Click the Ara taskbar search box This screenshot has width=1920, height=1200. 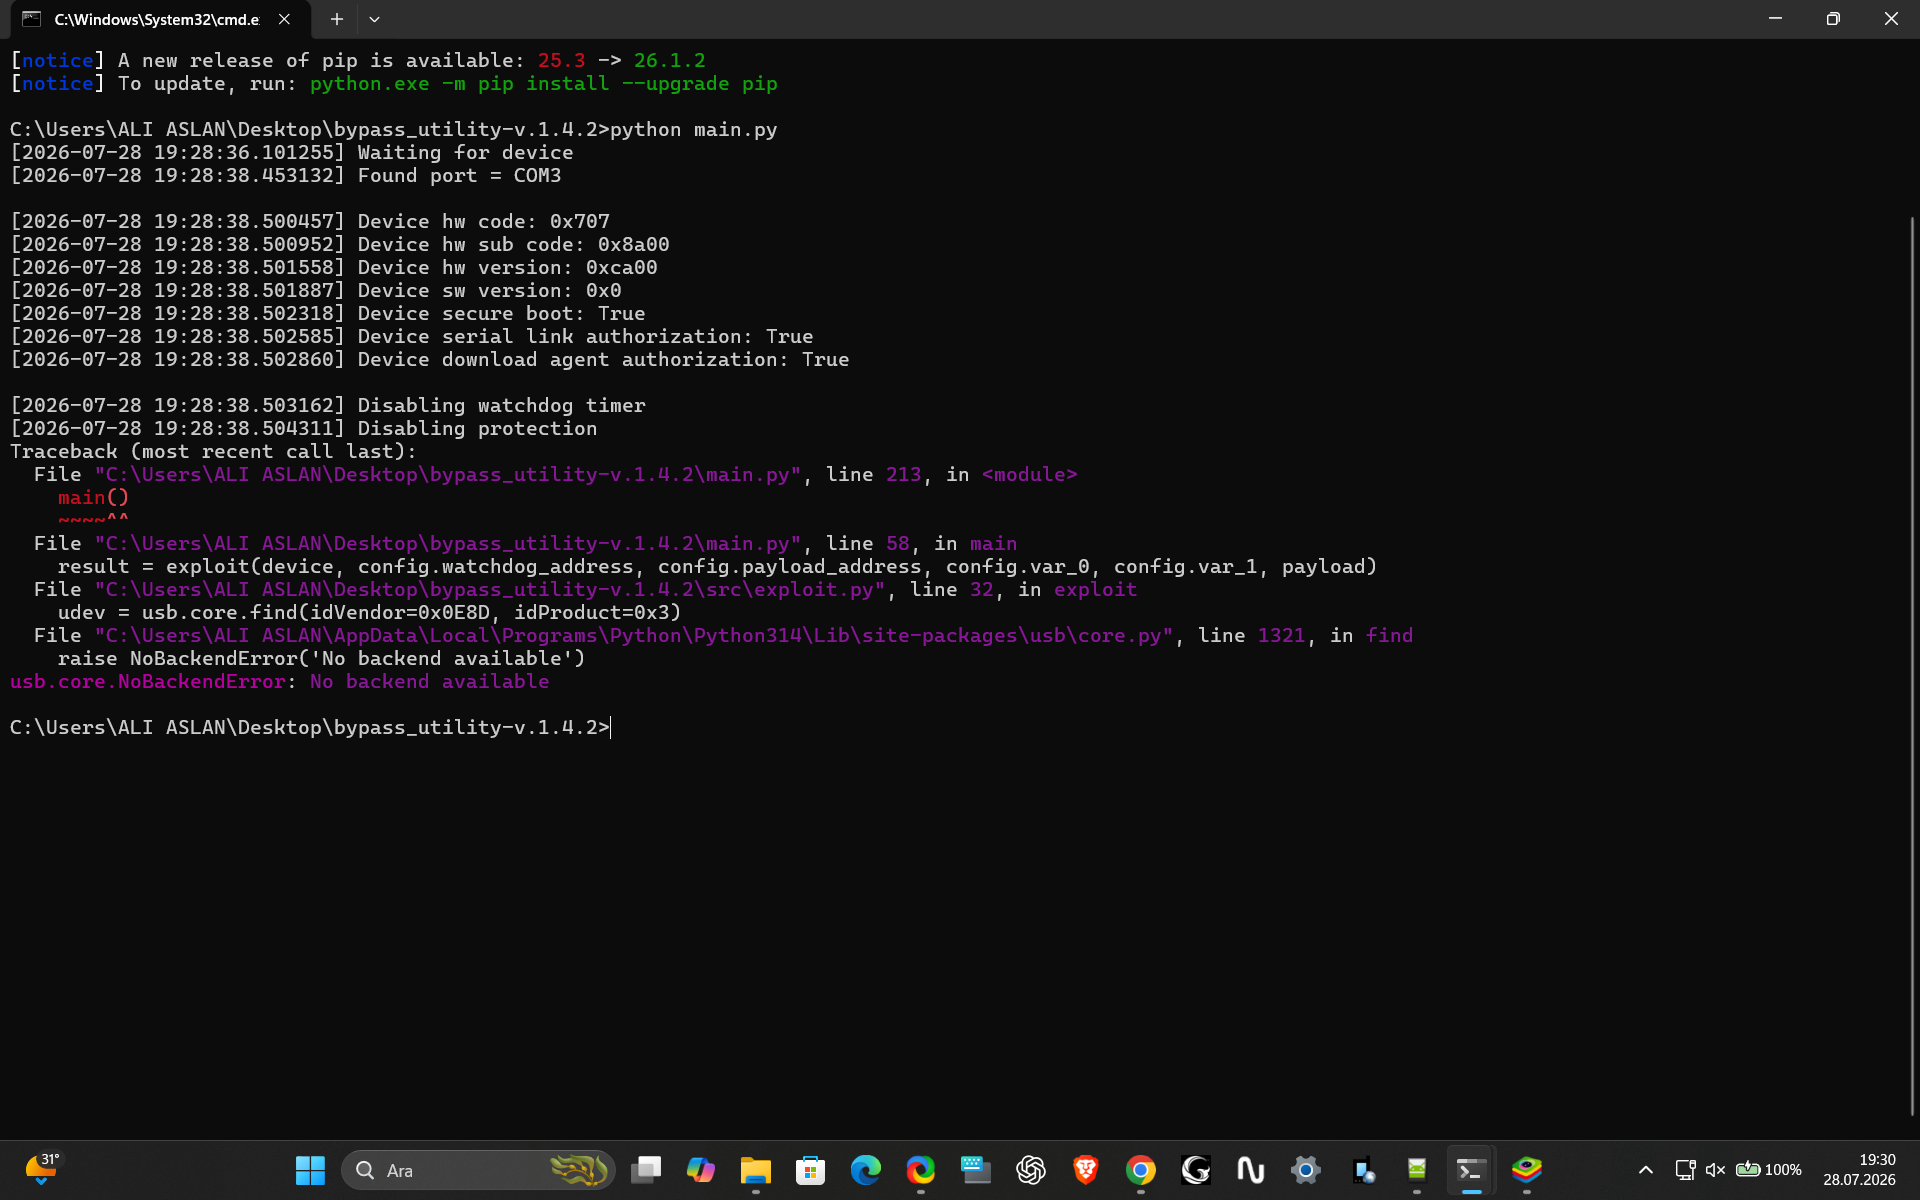(478, 1170)
